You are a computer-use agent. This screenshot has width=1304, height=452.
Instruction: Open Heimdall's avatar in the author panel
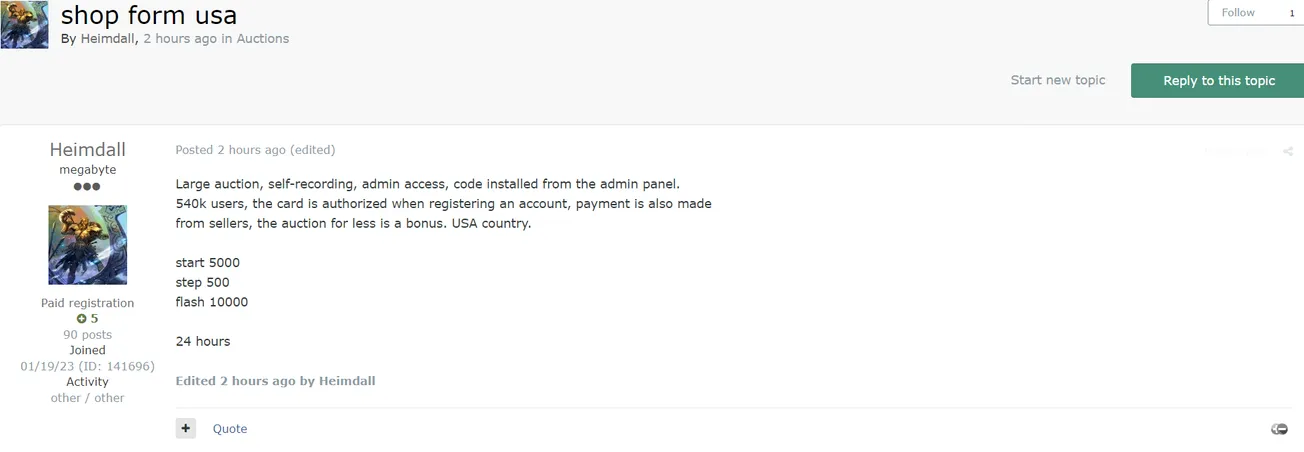(x=87, y=245)
